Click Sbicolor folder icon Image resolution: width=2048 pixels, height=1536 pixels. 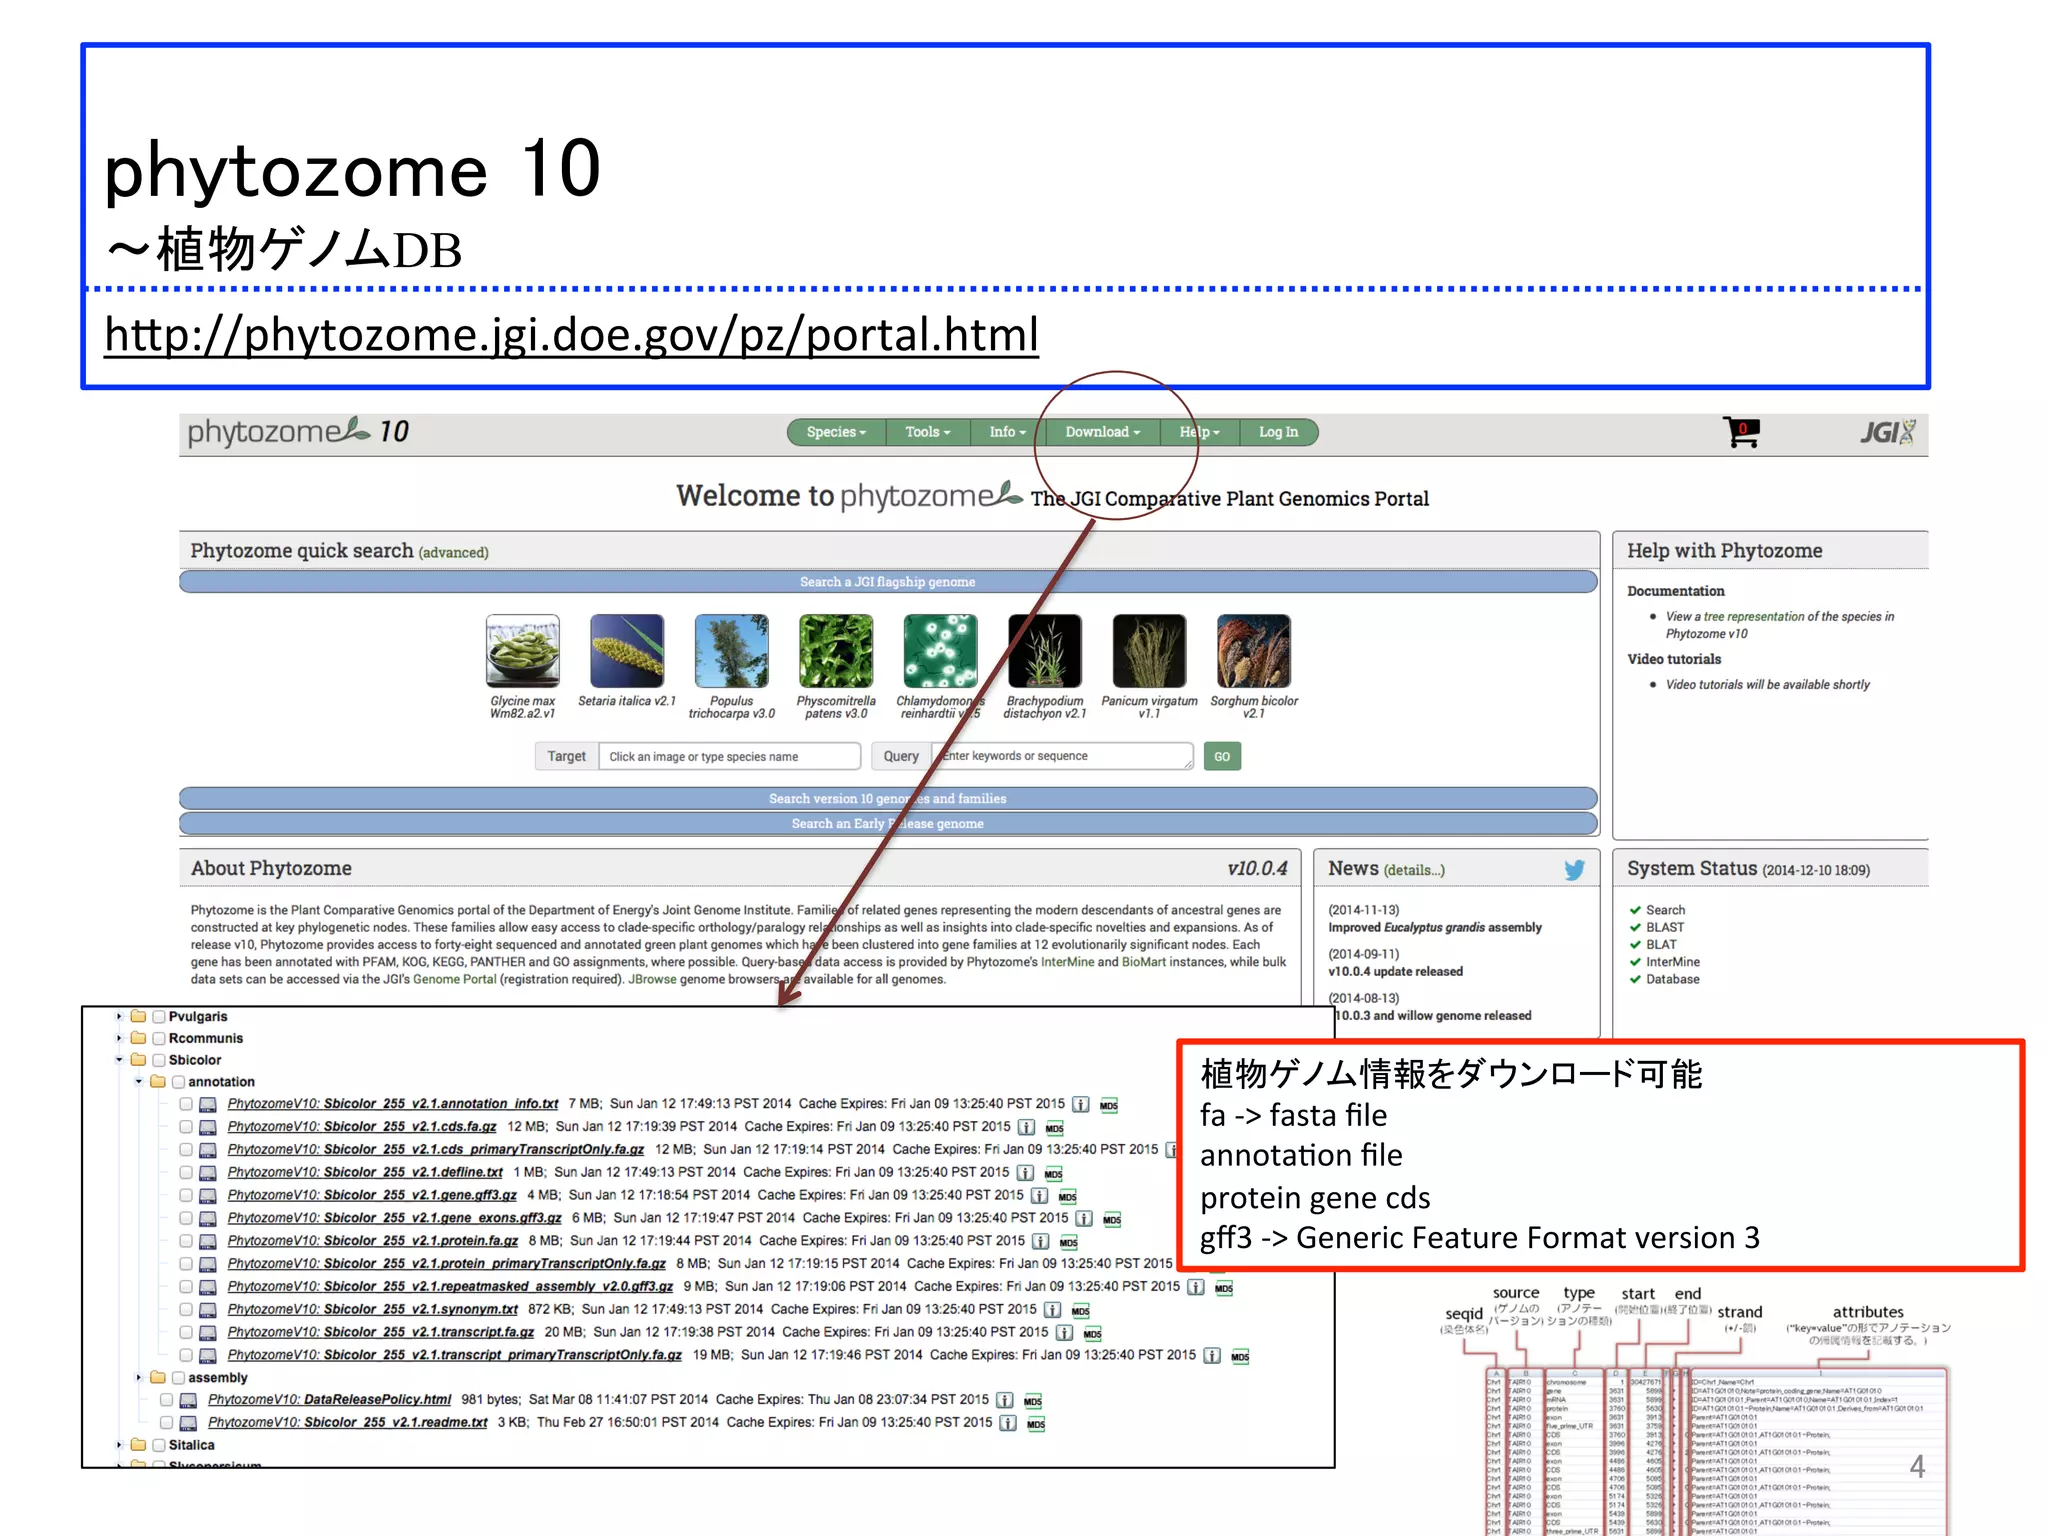click(x=139, y=1060)
